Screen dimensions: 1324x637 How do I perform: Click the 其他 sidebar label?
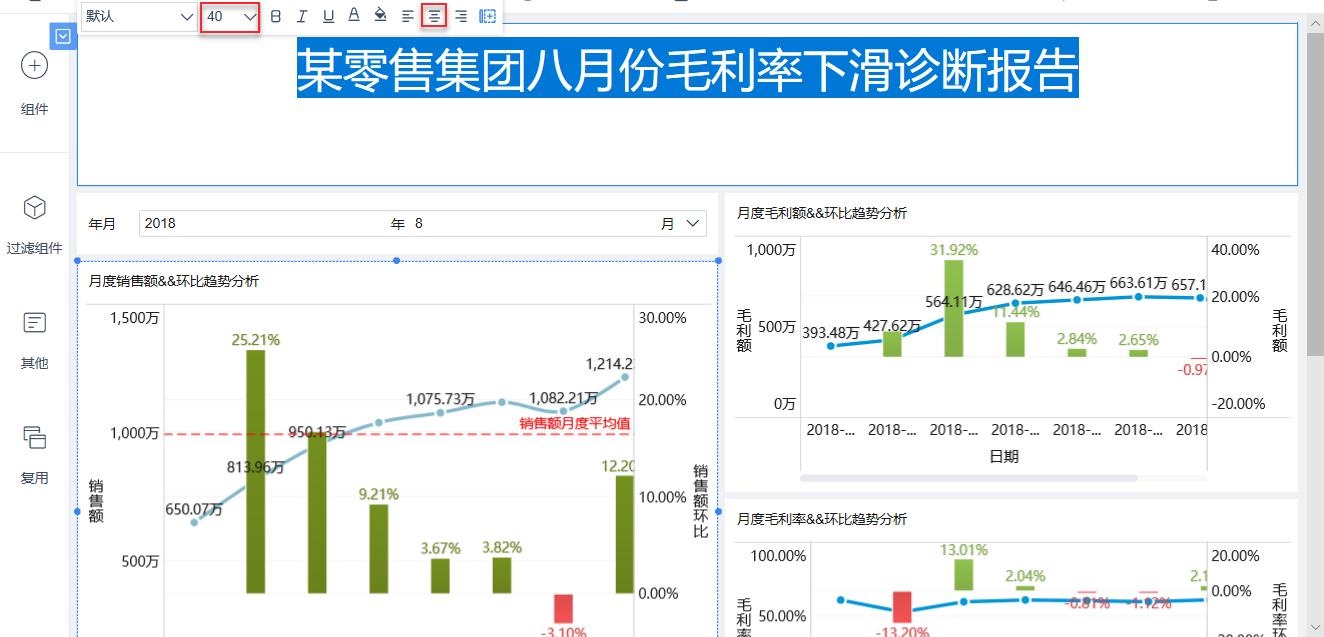coord(34,363)
